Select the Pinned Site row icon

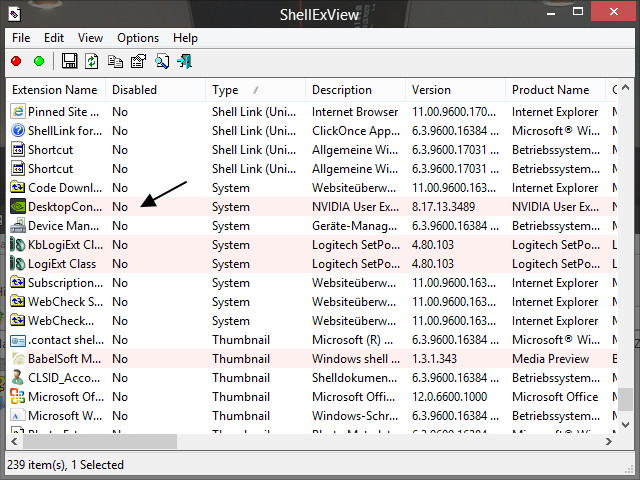pos(18,112)
